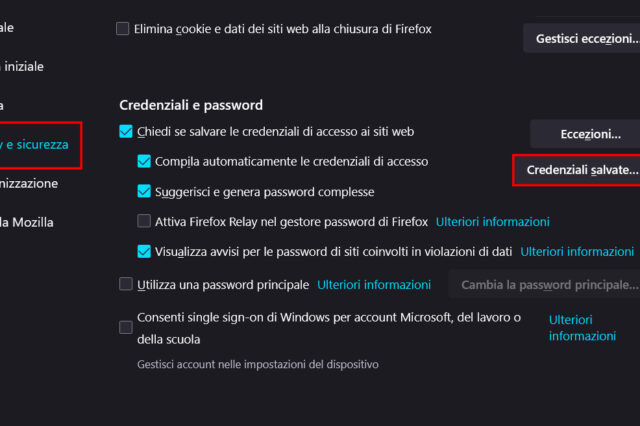Open 'Credenziali salvate...' saved logins
This screenshot has width=640, height=426.
pyautogui.click(x=577, y=170)
